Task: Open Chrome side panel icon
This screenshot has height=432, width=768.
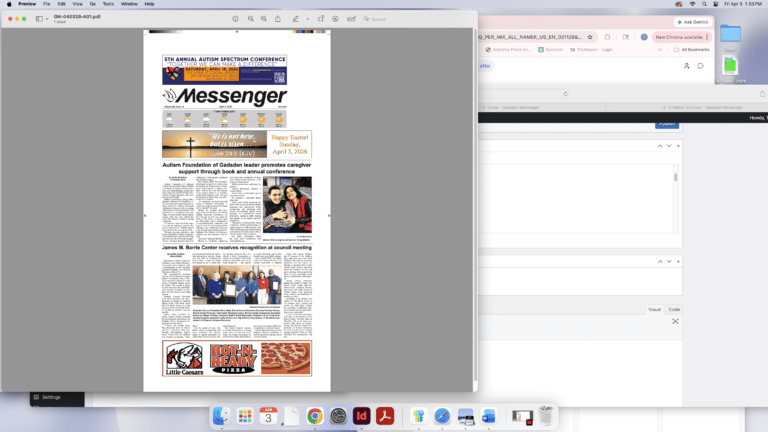Action: click(625, 37)
